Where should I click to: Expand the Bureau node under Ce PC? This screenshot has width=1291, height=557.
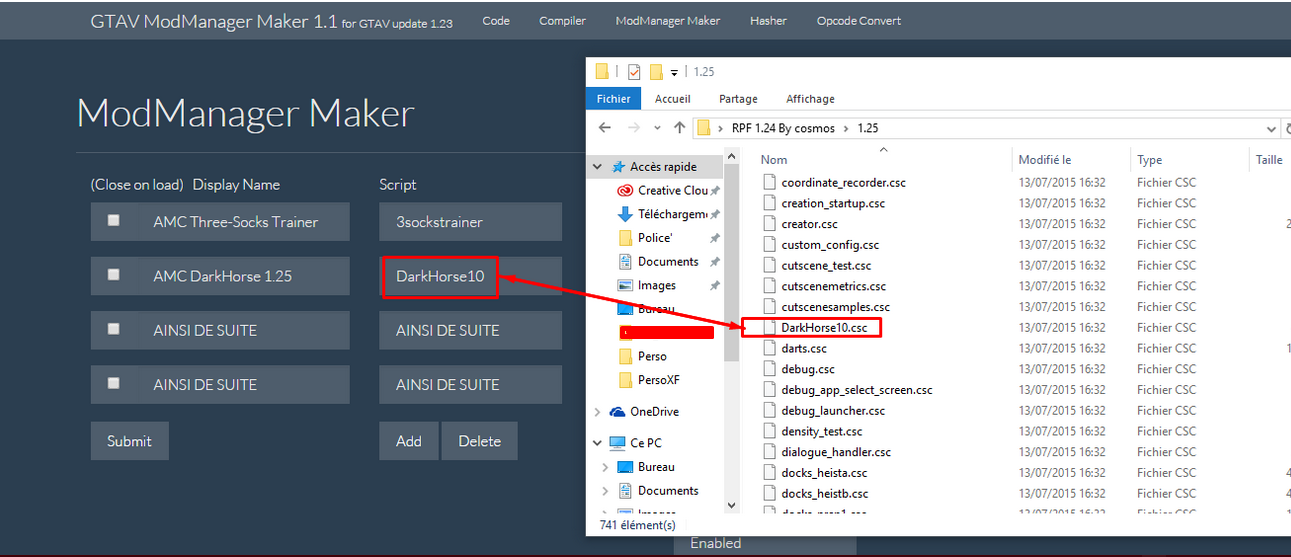click(x=605, y=467)
